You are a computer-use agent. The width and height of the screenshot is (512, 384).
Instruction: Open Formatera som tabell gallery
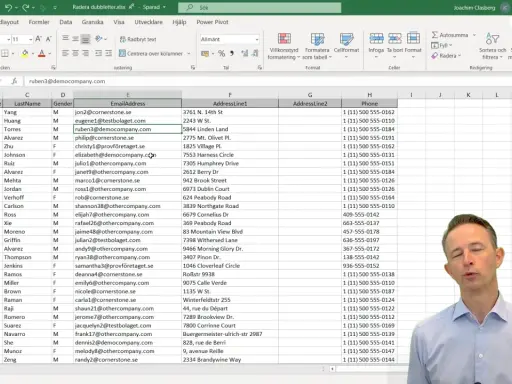317,46
